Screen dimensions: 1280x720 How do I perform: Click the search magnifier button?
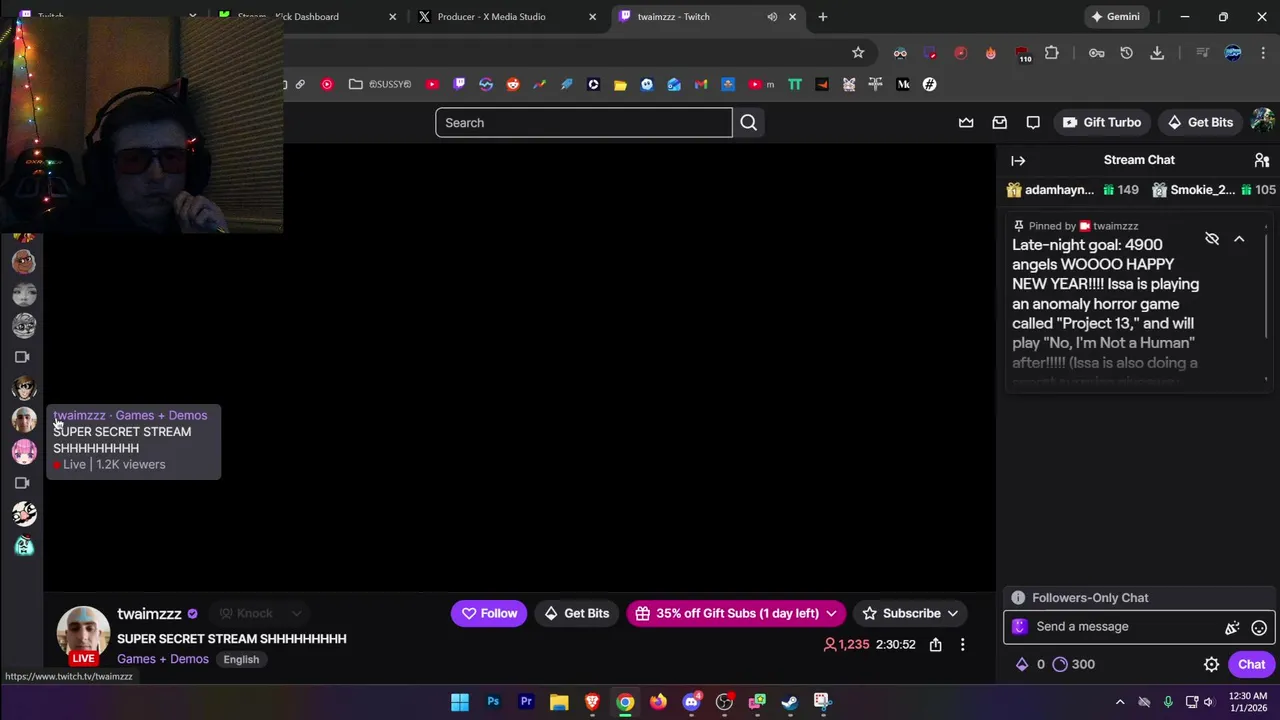749,123
